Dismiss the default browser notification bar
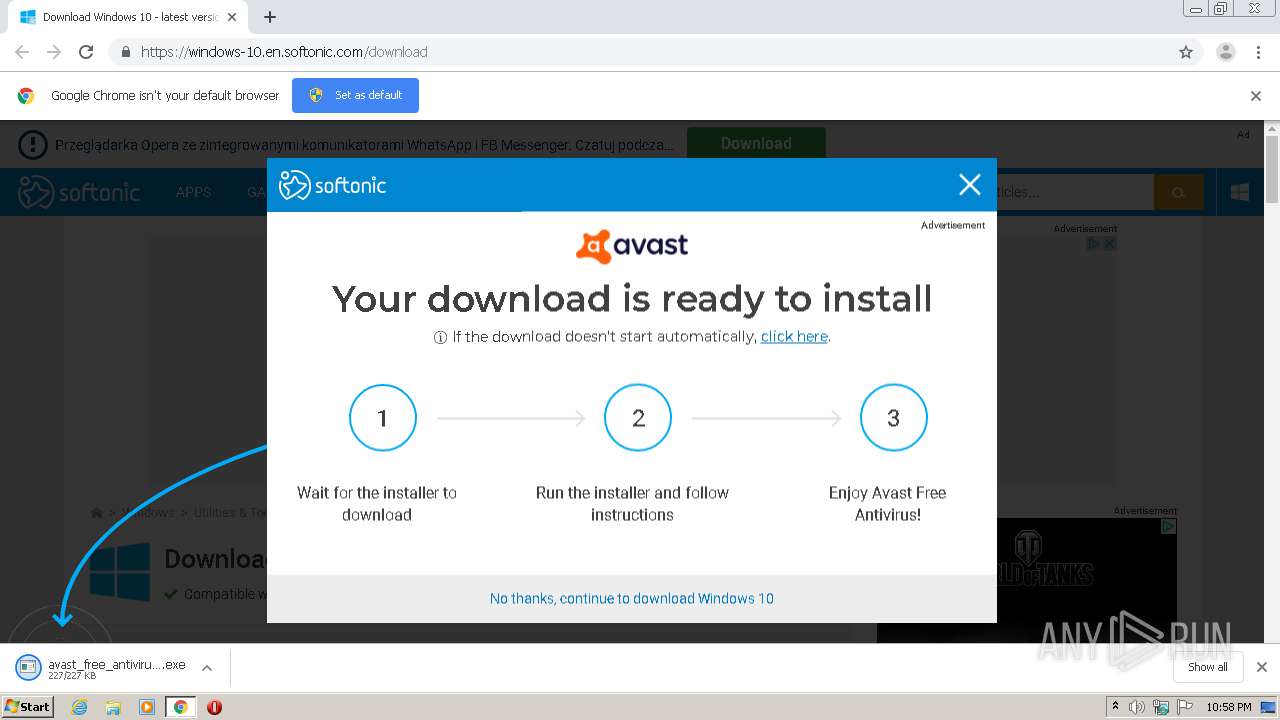Image resolution: width=1280 pixels, height=720 pixels. click(1256, 96)
